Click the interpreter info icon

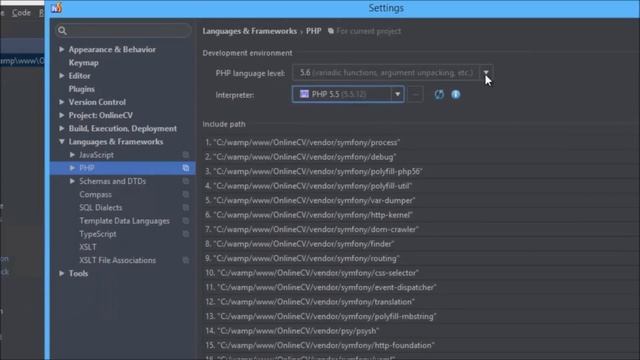pyautogui.click(x=456, y=94)
